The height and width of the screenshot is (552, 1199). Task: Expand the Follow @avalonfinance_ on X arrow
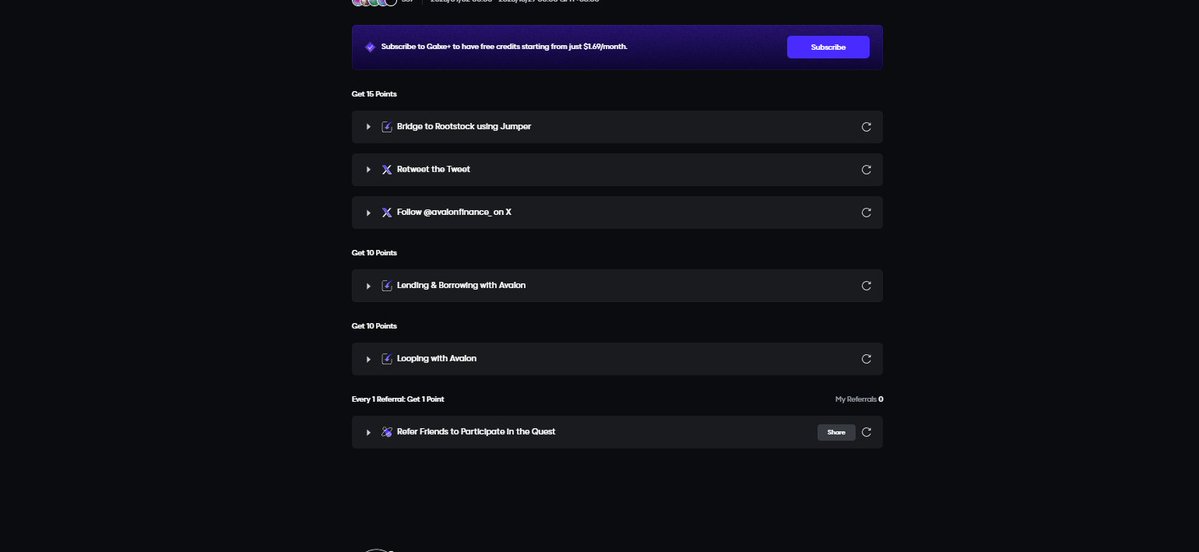(x=368, y=213)
